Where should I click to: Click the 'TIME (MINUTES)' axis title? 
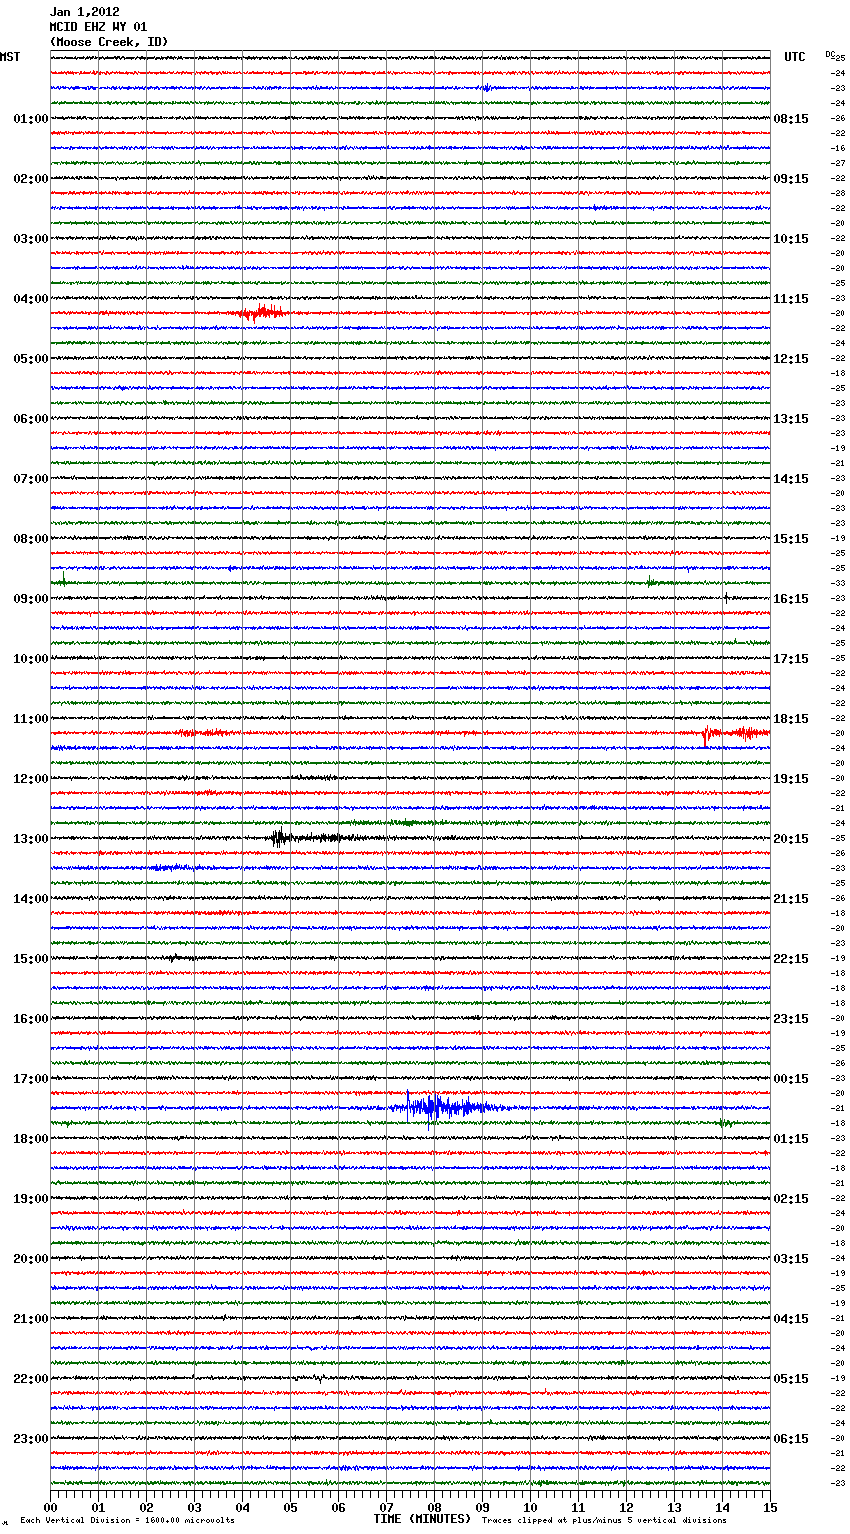pos(422,1519)
